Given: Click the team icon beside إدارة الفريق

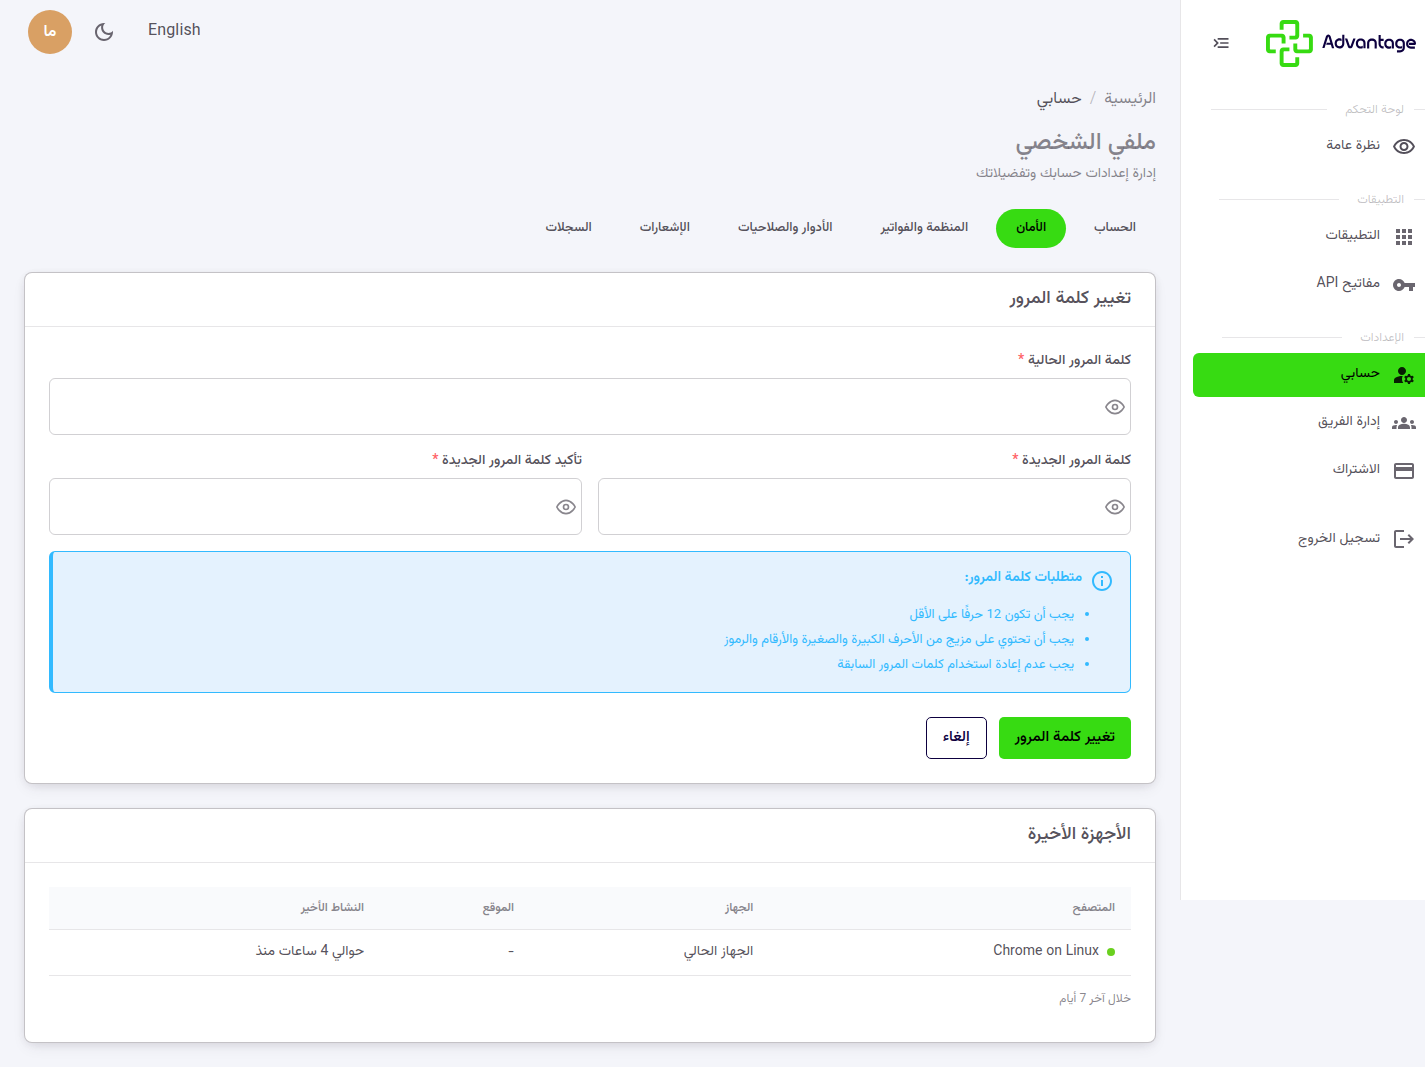Looking at the screenshot, I should tap(1404, 423).
